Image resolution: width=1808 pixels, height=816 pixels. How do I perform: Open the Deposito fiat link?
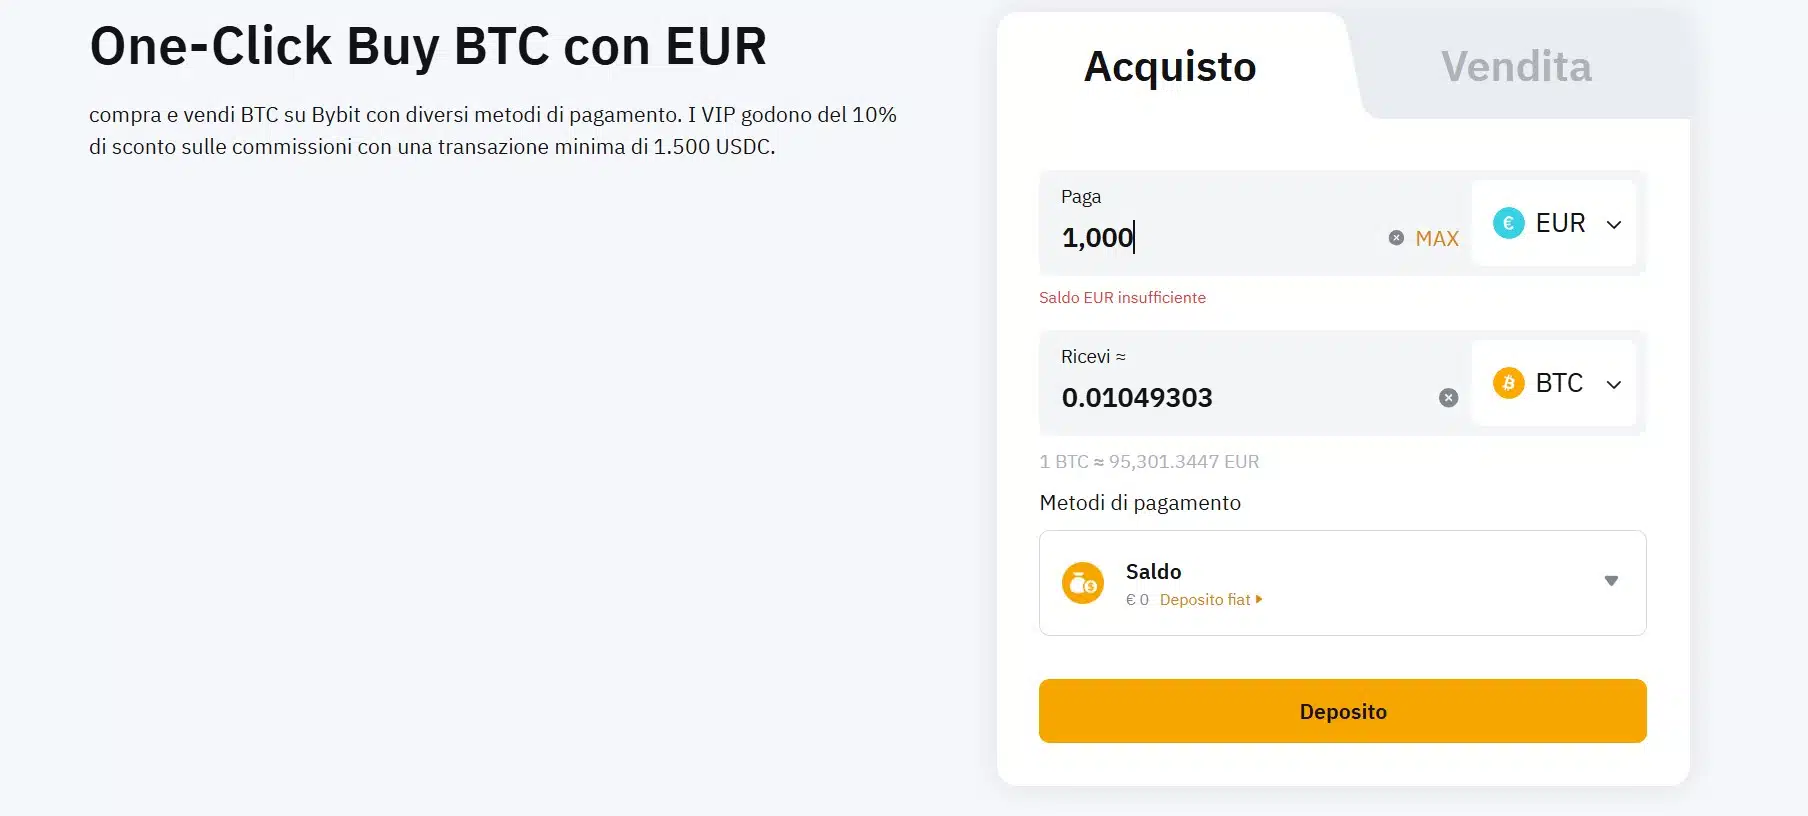1205,599
